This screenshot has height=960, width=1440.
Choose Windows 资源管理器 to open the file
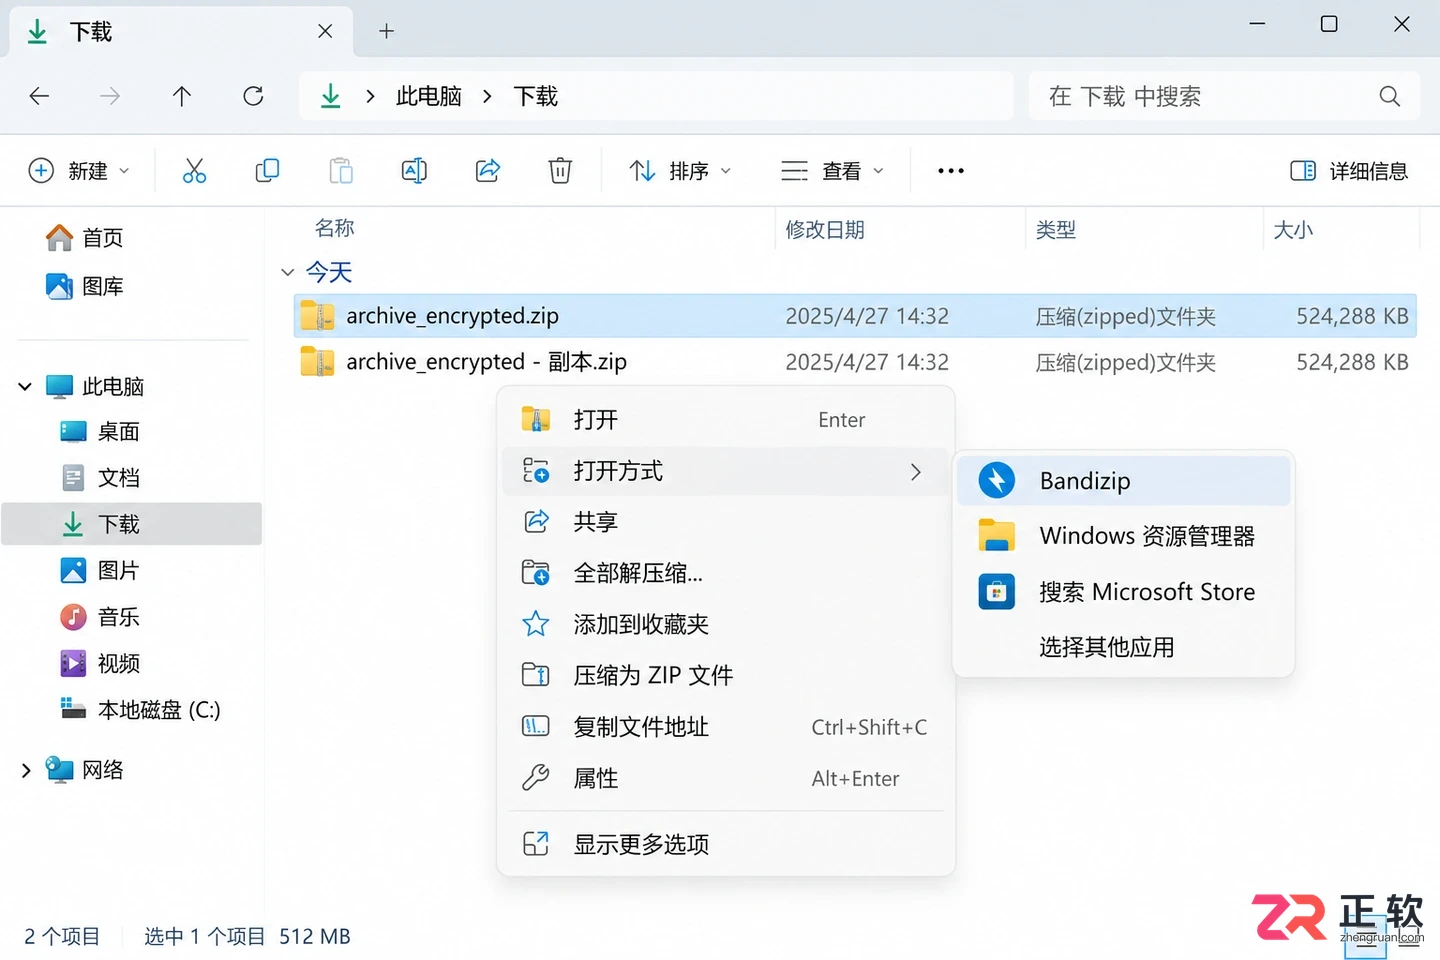tap(1124, 536)
